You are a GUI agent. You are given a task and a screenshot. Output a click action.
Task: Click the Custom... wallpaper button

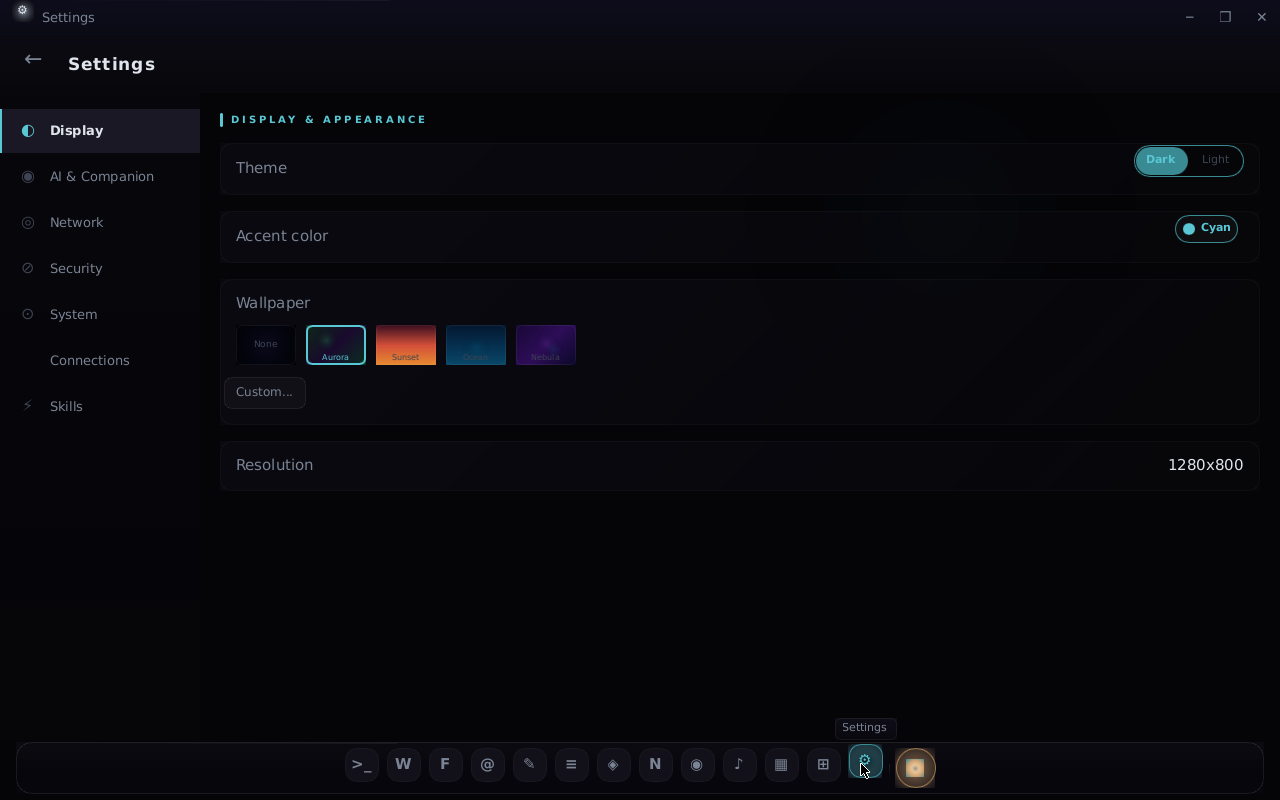265,392
